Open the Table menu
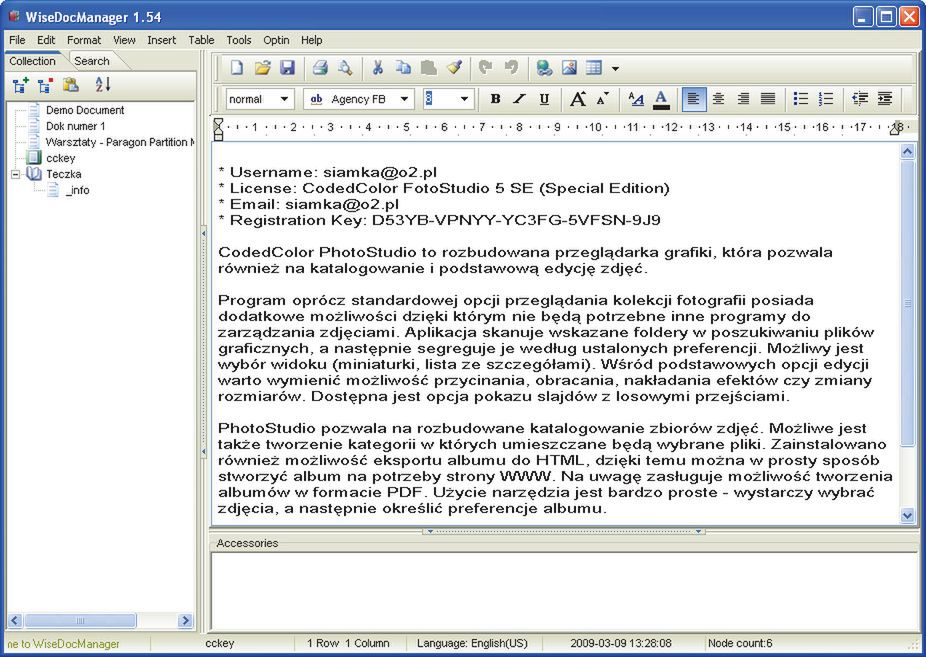Image resolution: width=926 pixels, height=657 pixels. pyautogui.click(x=201, y=40)
